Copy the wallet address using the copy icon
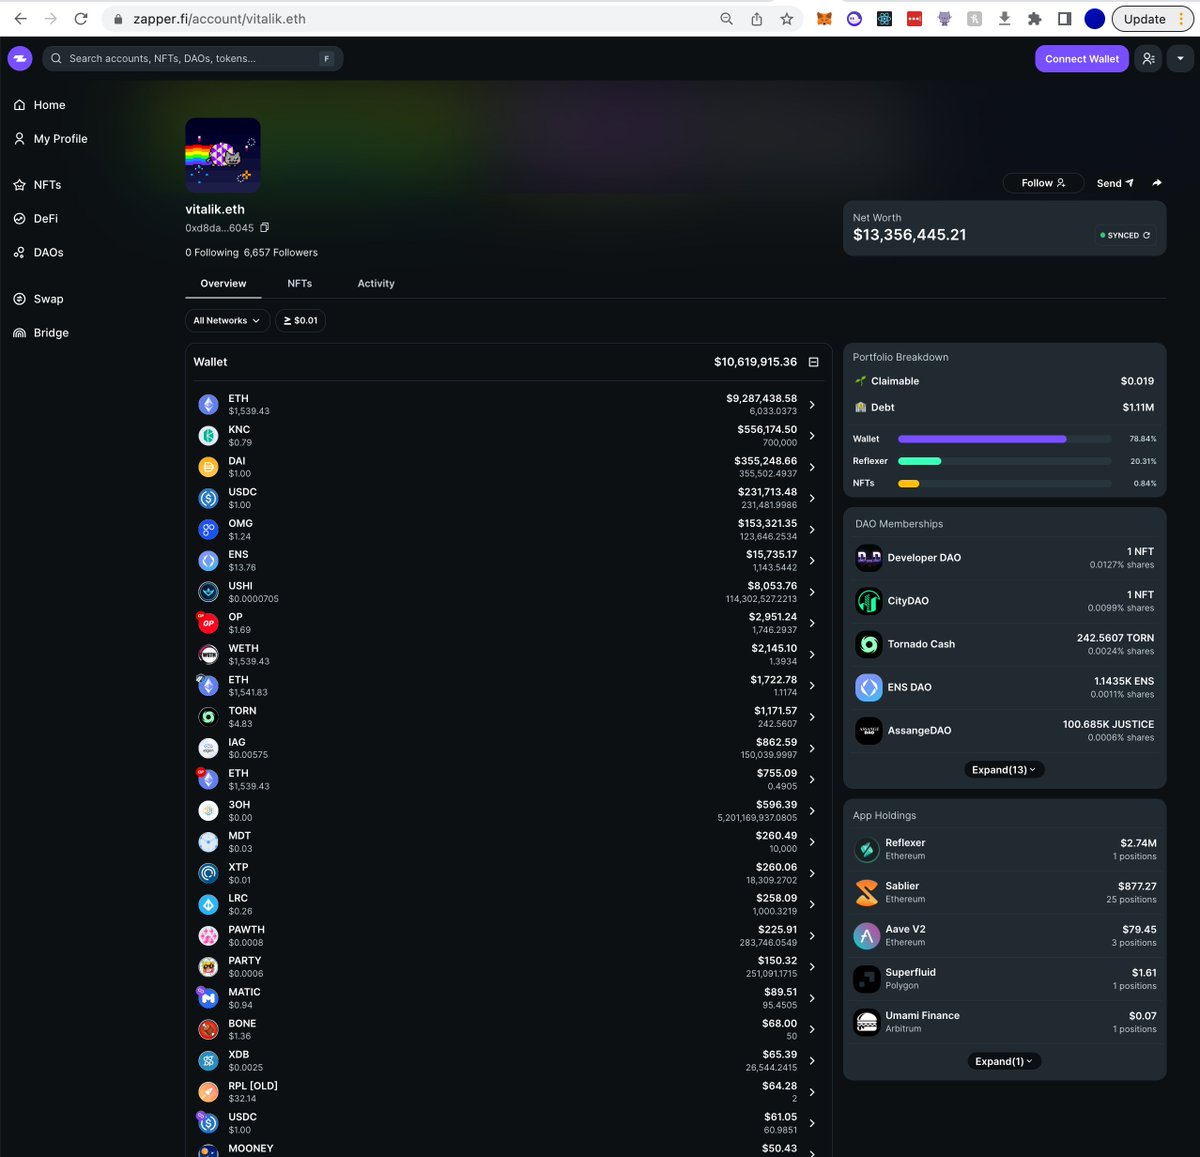 coord(264,228)
